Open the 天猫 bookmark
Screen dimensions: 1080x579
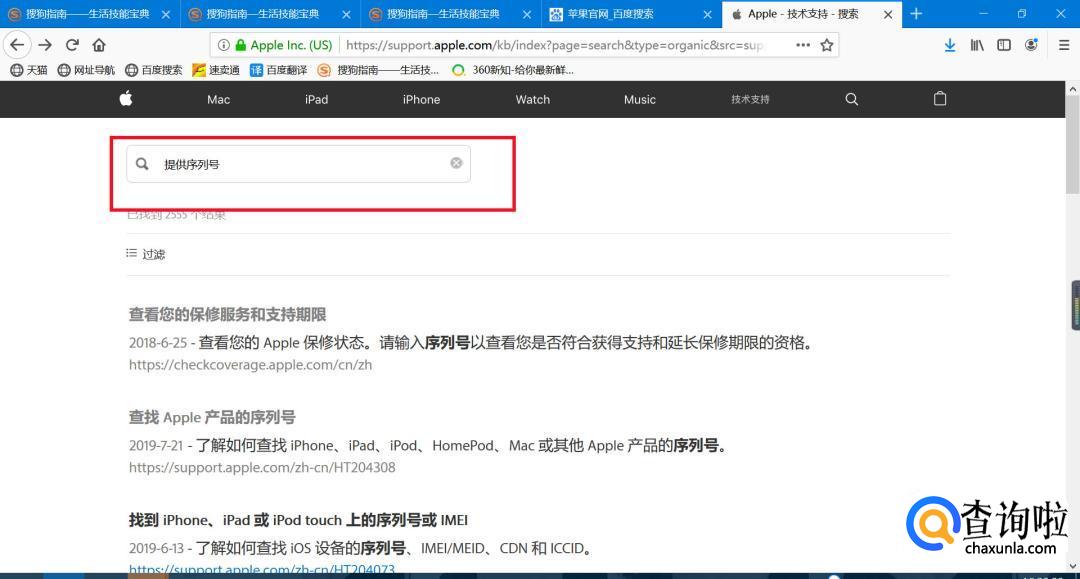[x=29, y=70]
